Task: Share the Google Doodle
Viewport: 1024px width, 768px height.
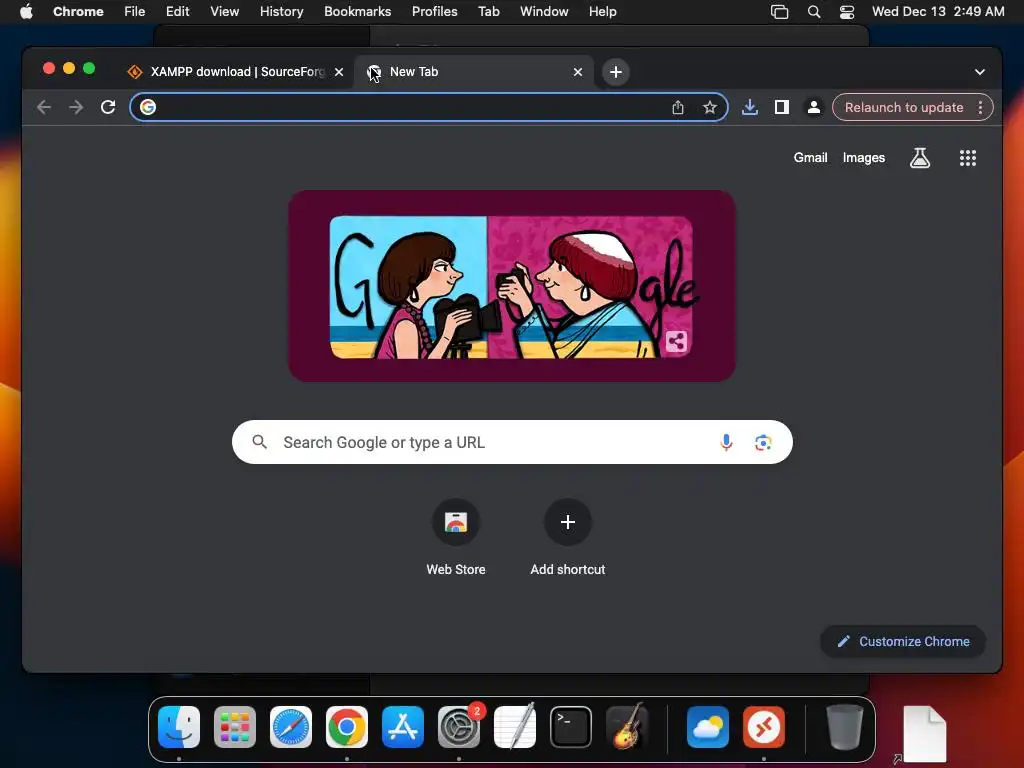Action: click(677, 341)
